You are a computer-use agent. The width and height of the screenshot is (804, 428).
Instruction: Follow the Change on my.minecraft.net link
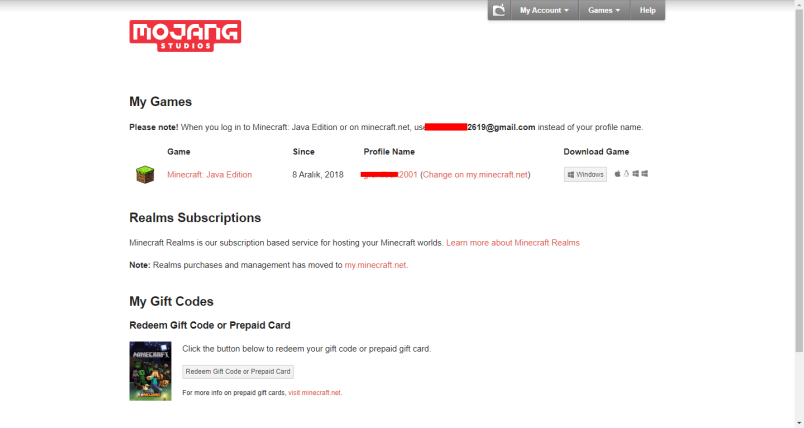[x=475, y=175]
